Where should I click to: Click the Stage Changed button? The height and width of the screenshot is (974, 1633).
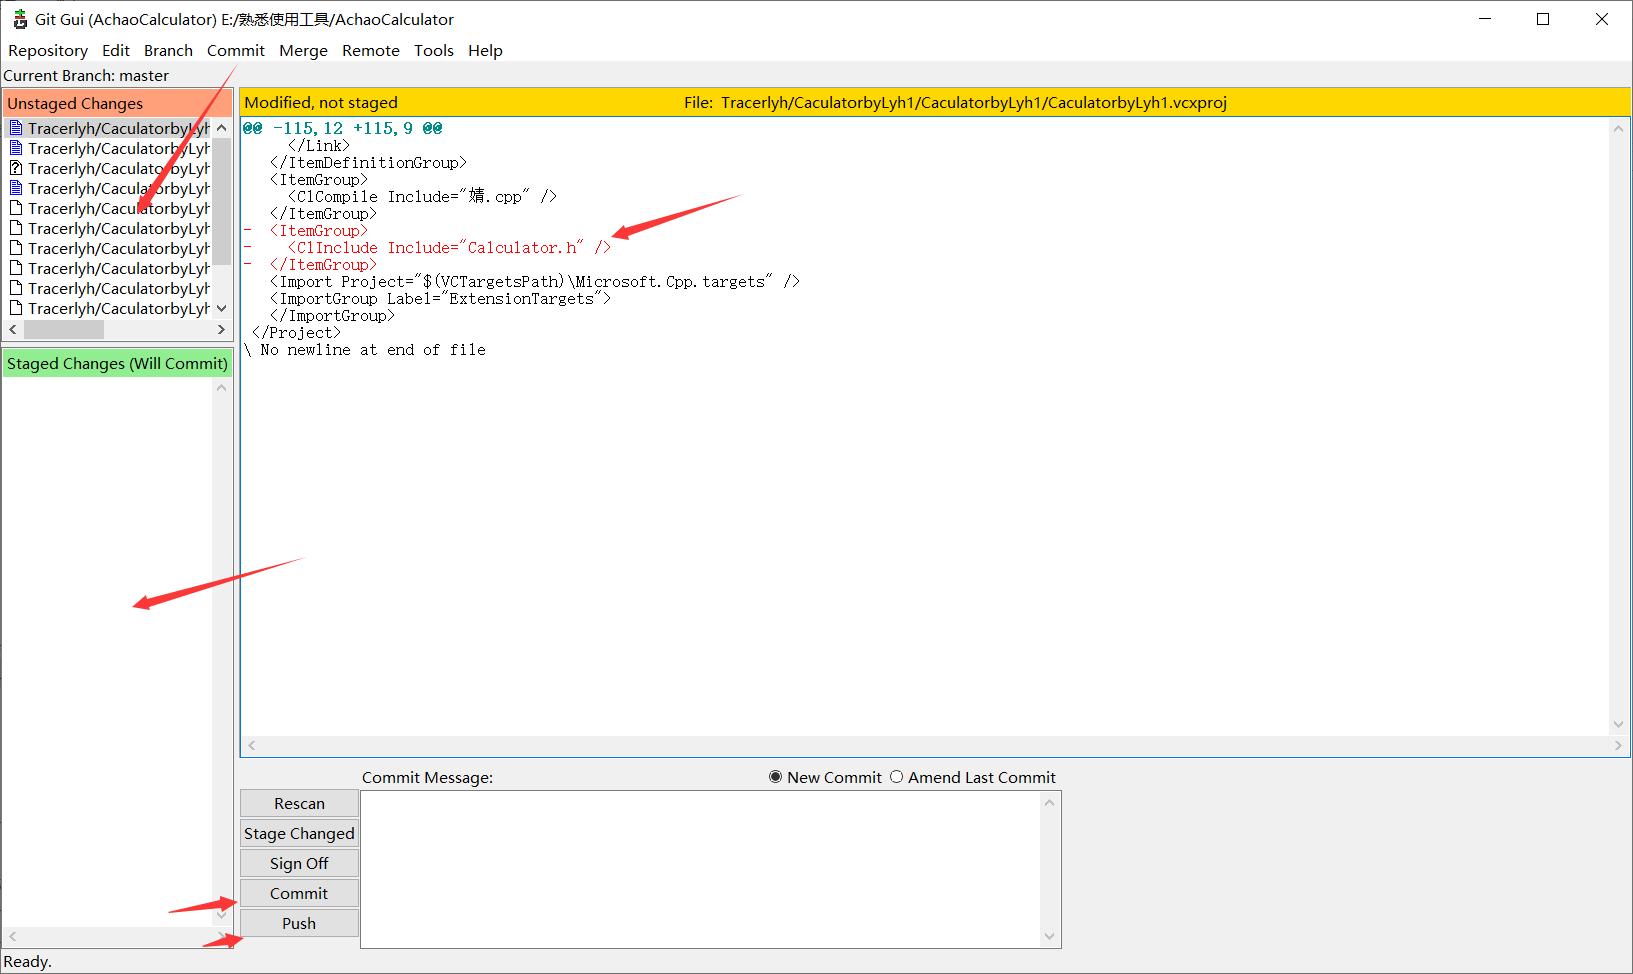(299, 833)
